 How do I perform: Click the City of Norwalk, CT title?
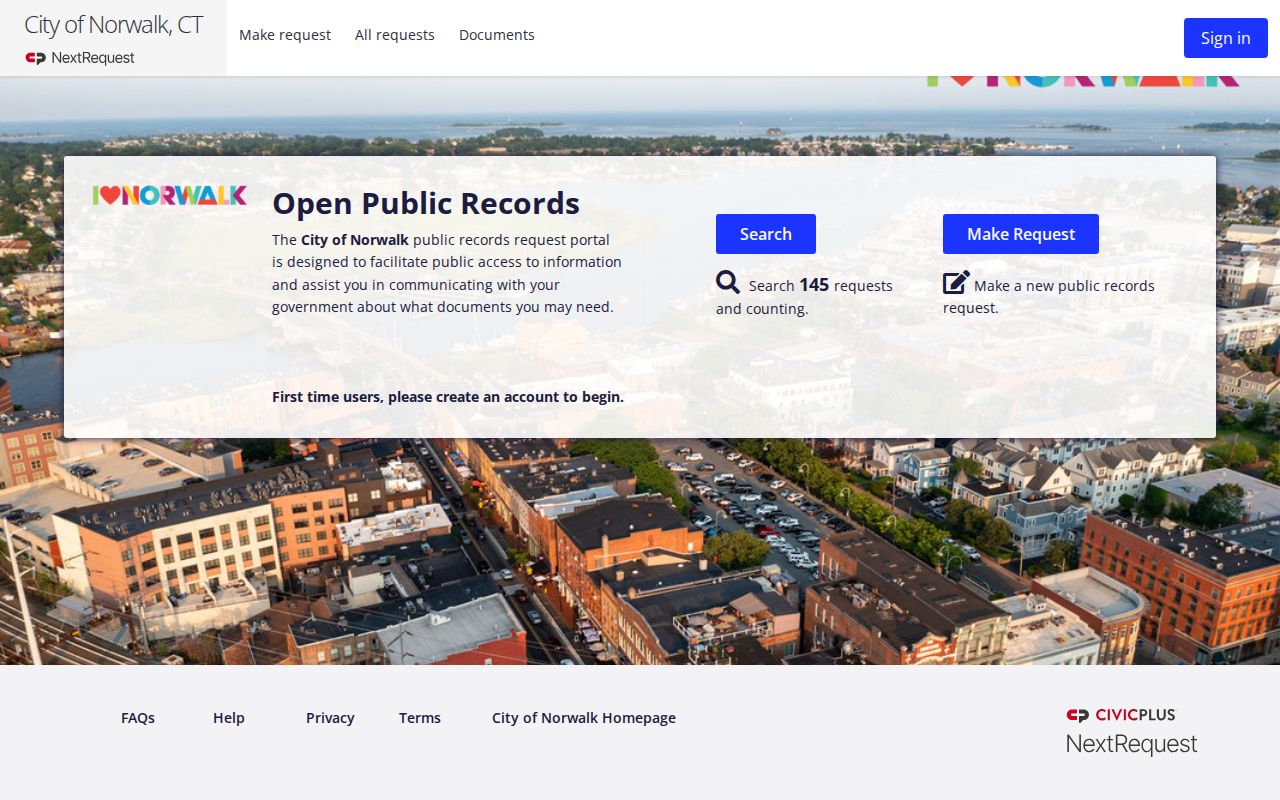114,25
